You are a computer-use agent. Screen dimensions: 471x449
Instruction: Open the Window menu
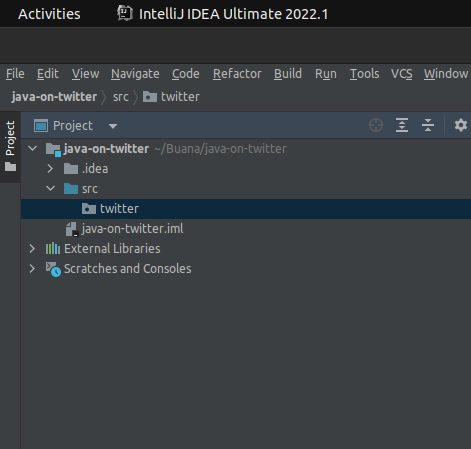pos(446,74)
